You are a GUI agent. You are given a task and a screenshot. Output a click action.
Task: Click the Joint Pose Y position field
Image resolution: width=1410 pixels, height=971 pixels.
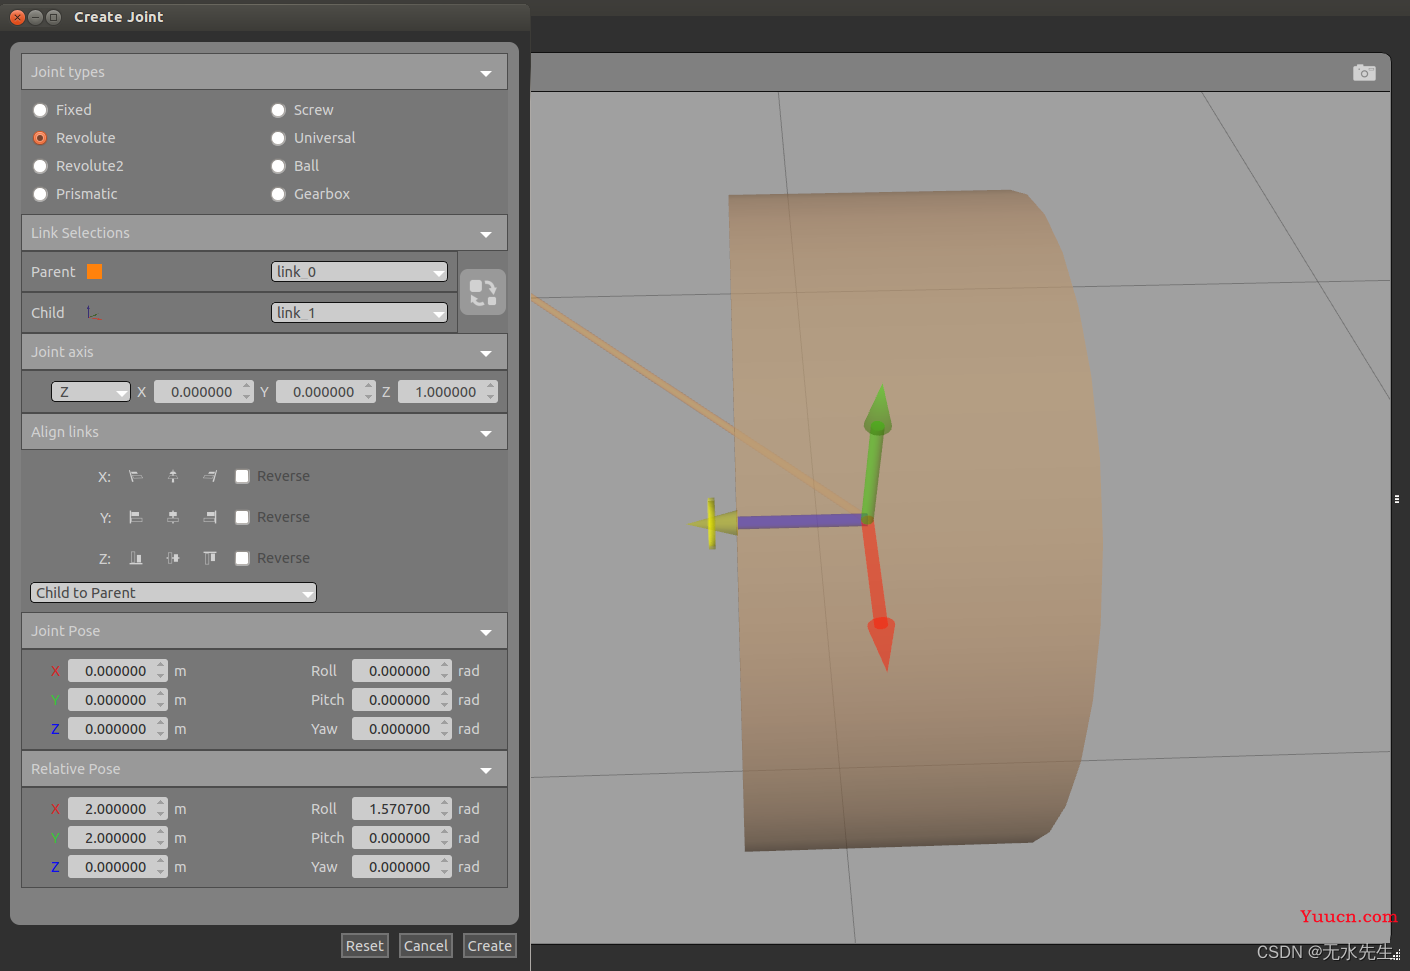118,700
